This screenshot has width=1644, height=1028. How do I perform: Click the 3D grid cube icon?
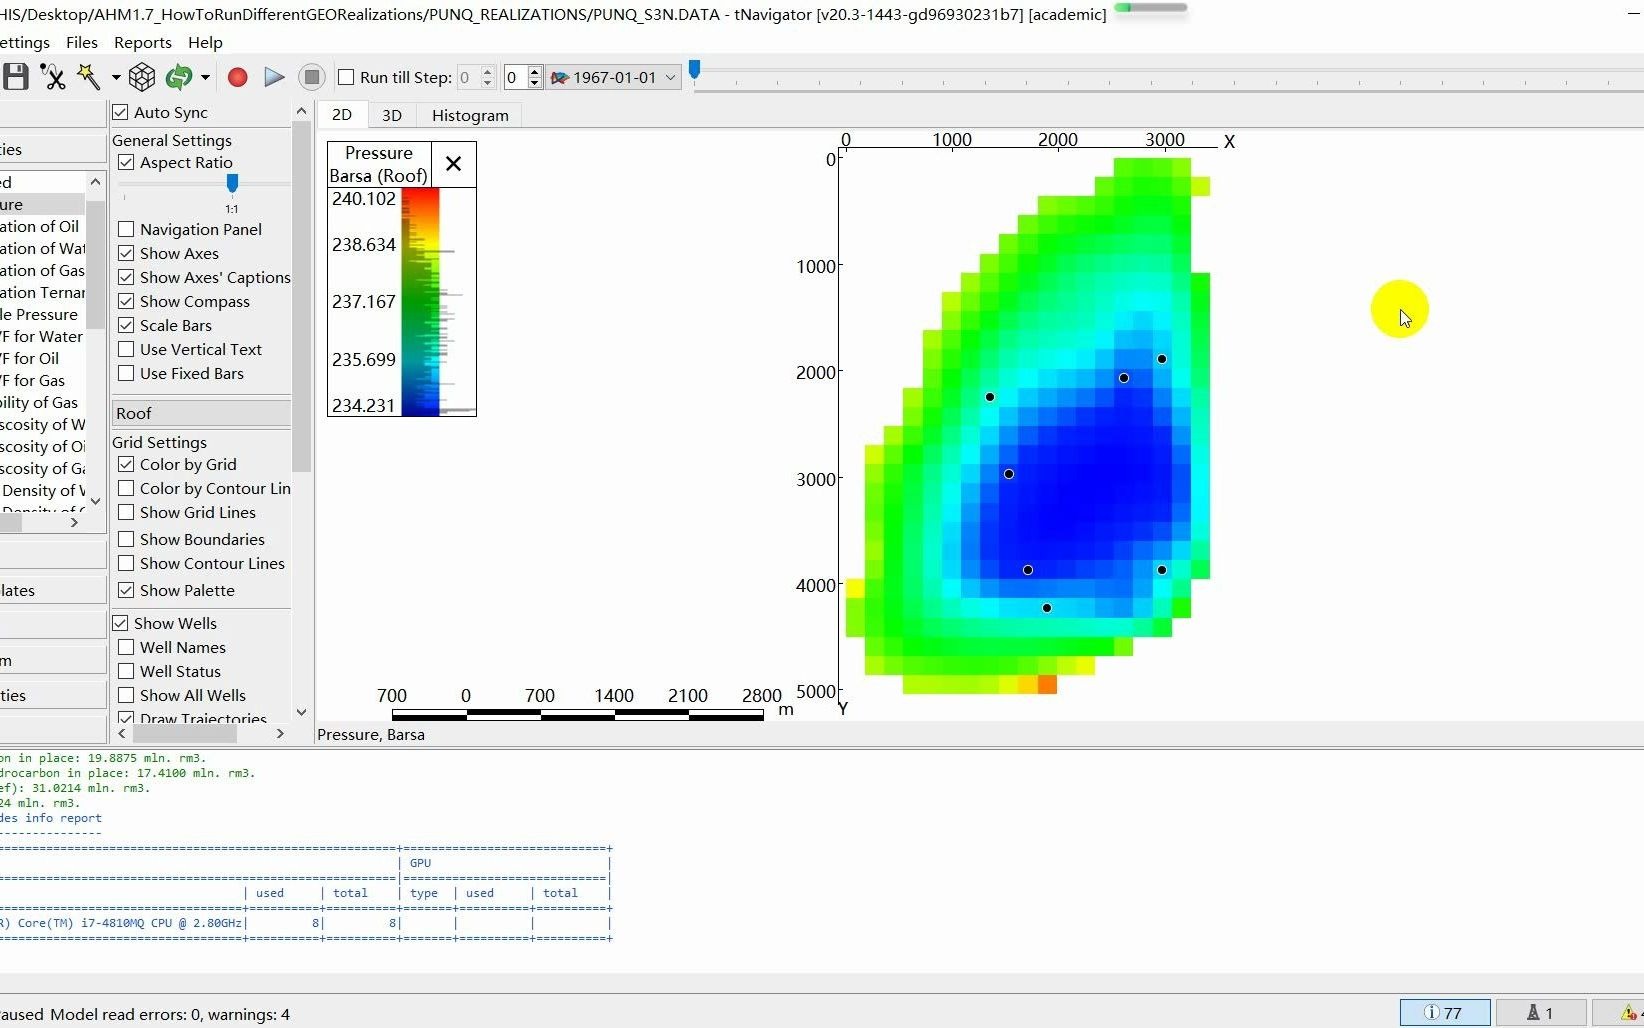(x=142, y=77)
